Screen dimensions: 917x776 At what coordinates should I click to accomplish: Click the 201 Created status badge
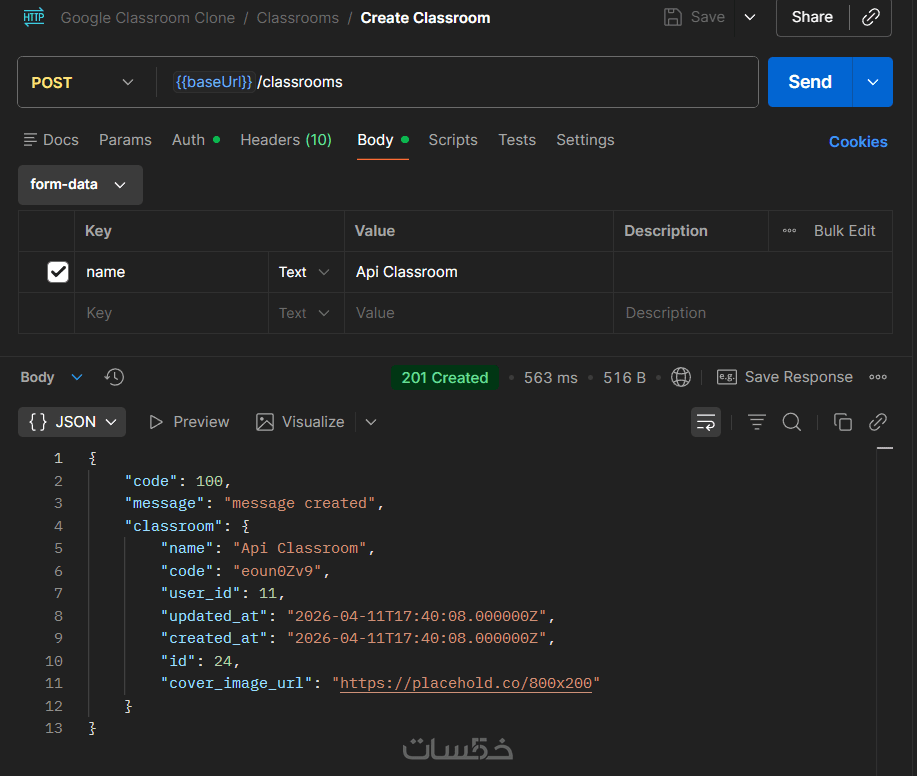click(444, 378)
